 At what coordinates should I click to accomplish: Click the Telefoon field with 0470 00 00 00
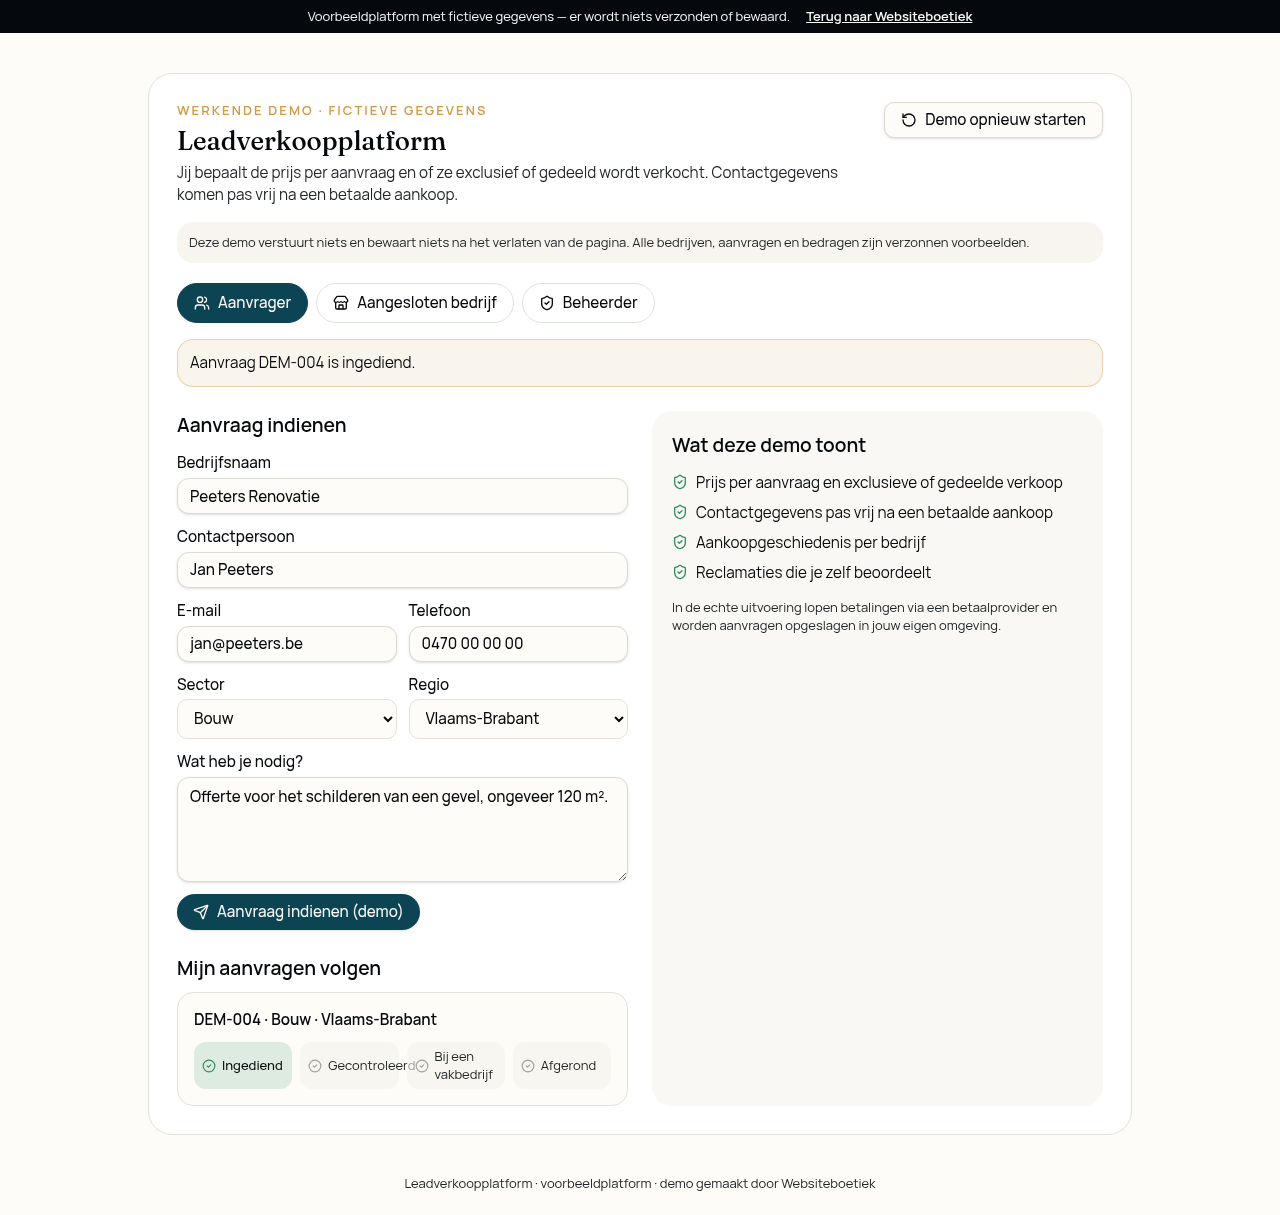click(518, 644)
